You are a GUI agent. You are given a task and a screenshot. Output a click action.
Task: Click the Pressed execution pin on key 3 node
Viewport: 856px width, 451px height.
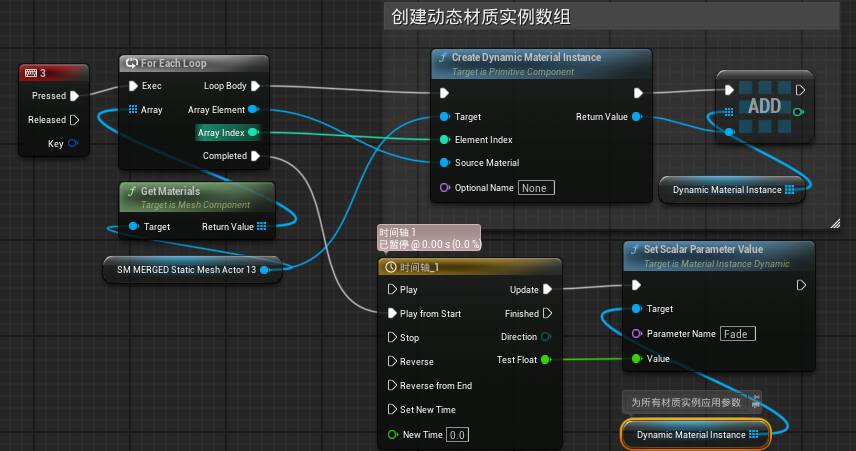(x=73, y=96)
